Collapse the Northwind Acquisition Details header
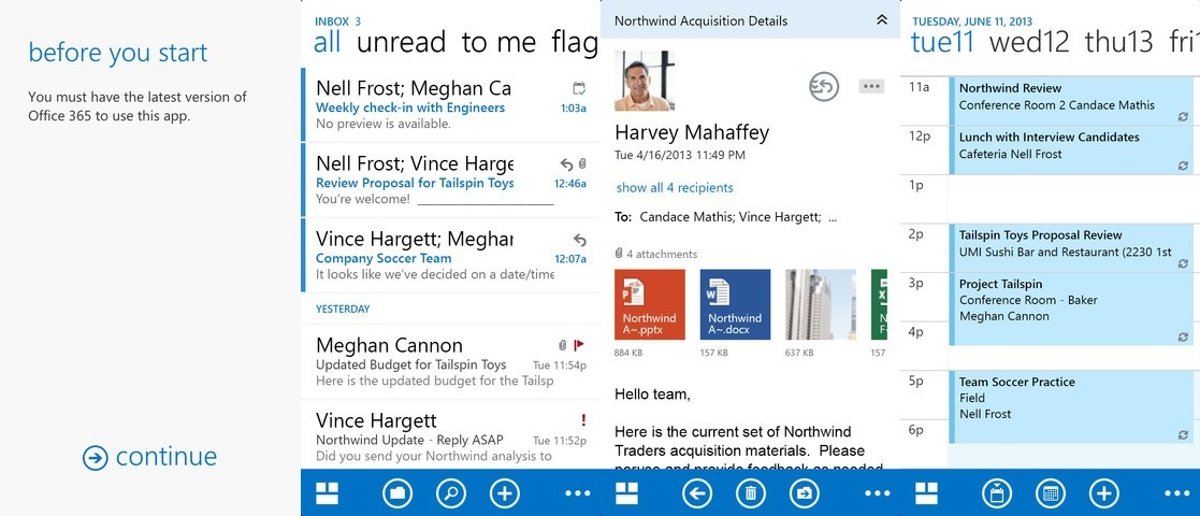Image resolution: width=1200 pixels, height=516 pixels. click(881, 20)
